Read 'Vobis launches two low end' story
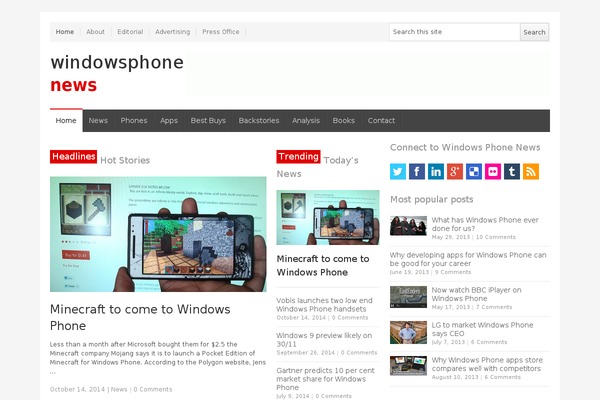The height and width of the screenshot is (400, 600). 324,305
